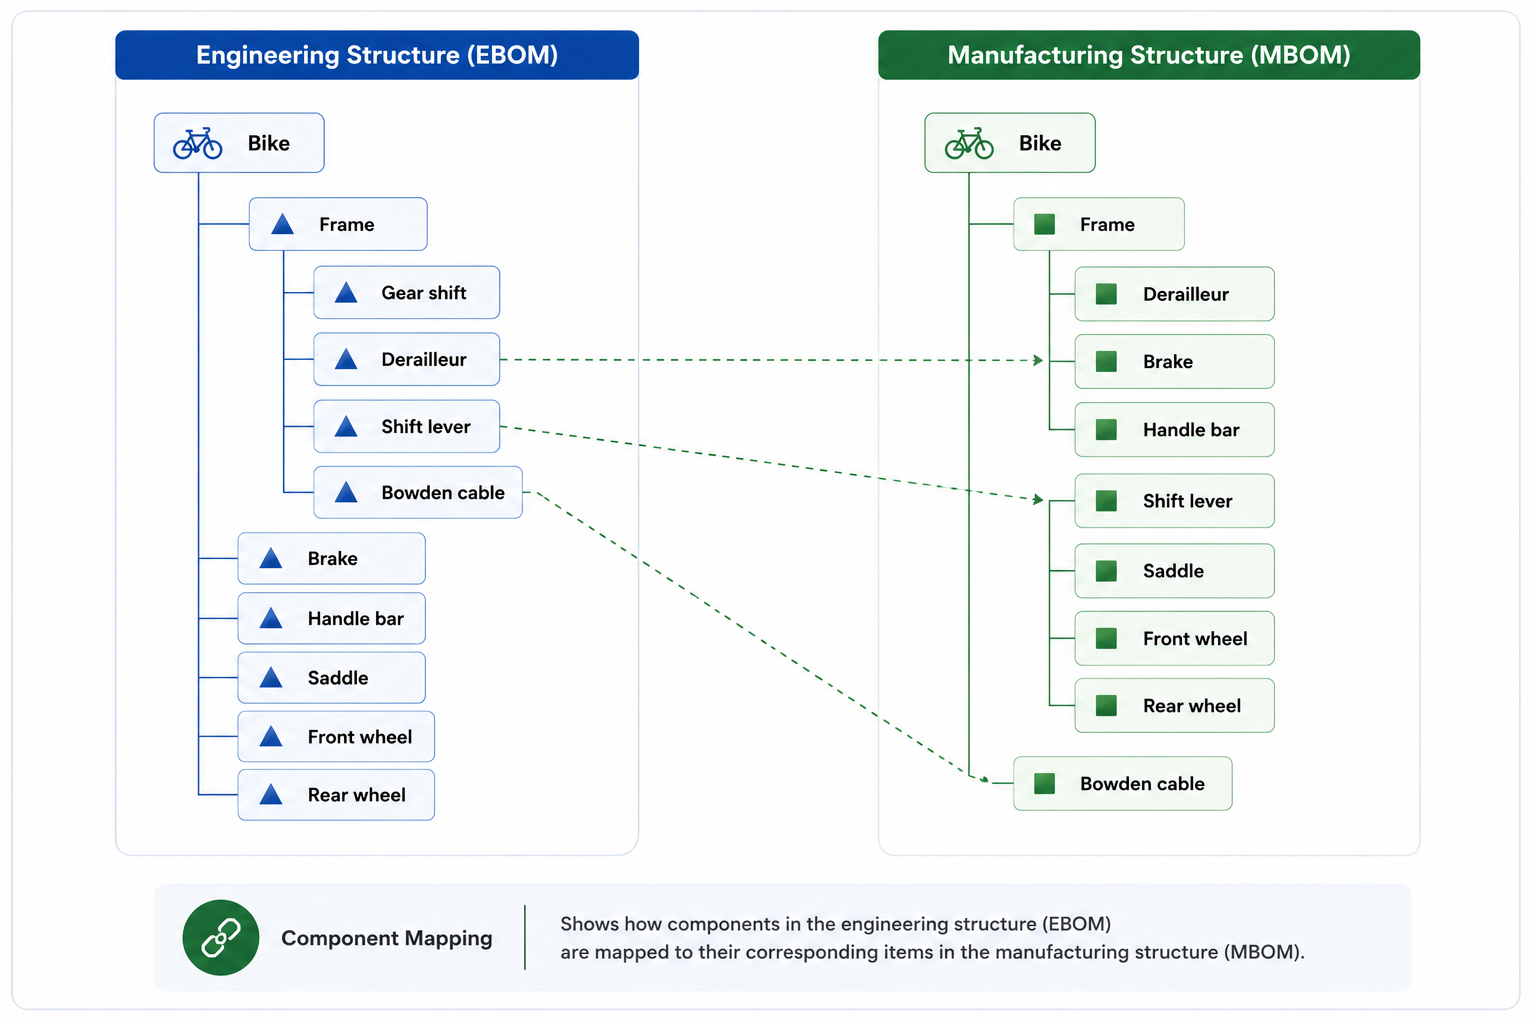Select the Bowden cable label in EBOM tree

[x=443, y=492]
